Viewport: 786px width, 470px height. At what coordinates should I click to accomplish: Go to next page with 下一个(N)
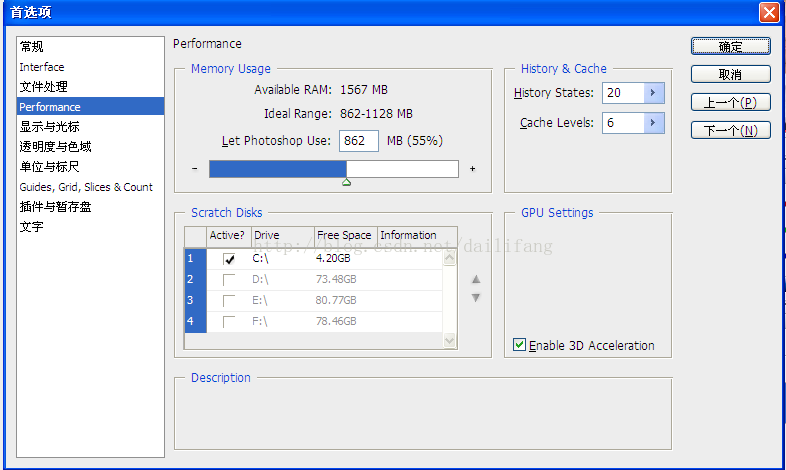730,130
